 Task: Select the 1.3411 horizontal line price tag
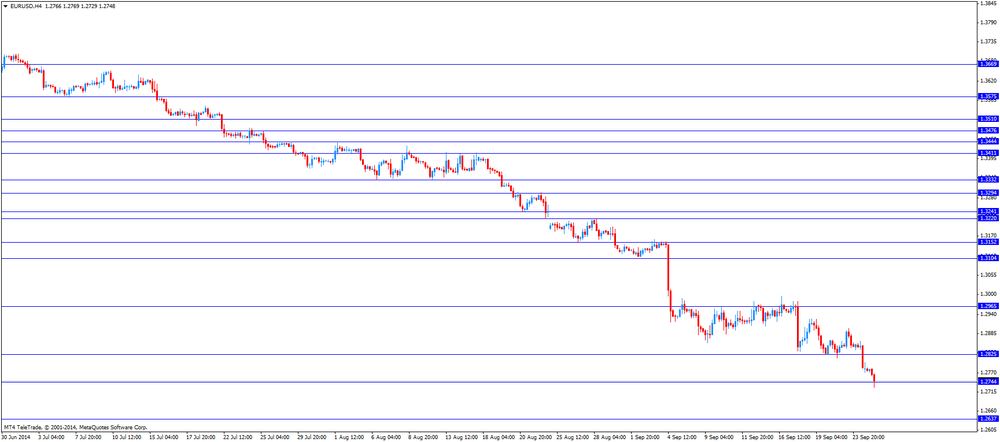pyautogui.click(x=988, y=153)
